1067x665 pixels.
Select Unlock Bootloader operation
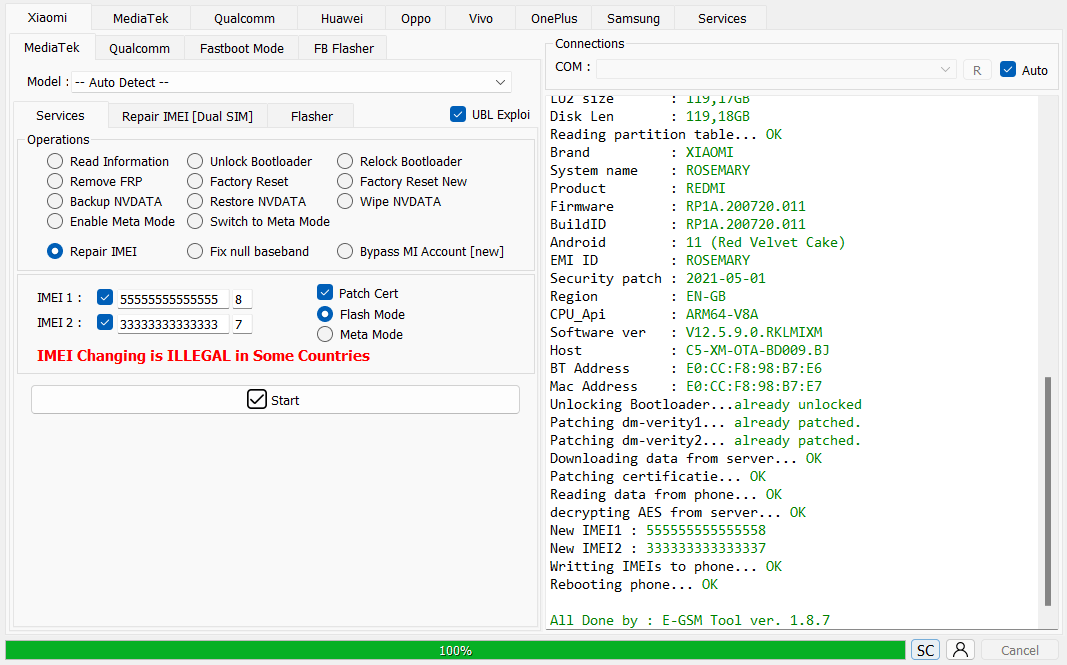tap(195, 161)
